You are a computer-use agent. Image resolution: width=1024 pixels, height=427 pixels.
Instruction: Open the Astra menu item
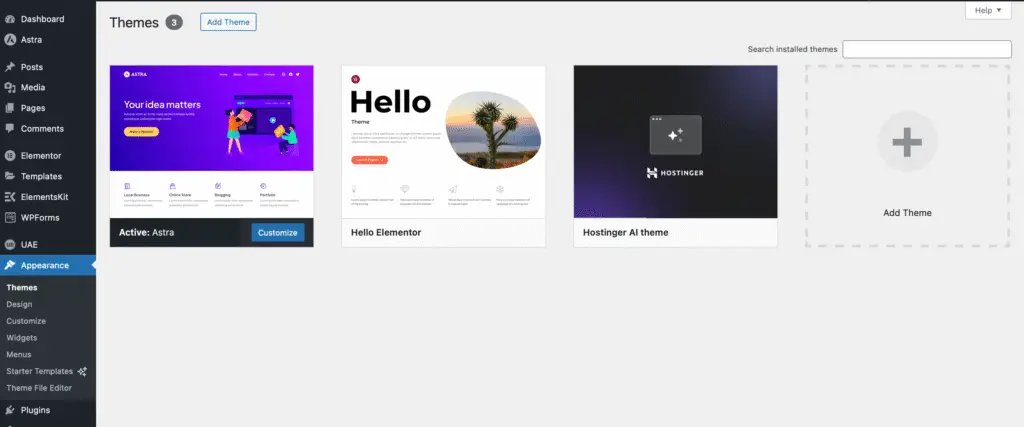(x=48, y=39)
